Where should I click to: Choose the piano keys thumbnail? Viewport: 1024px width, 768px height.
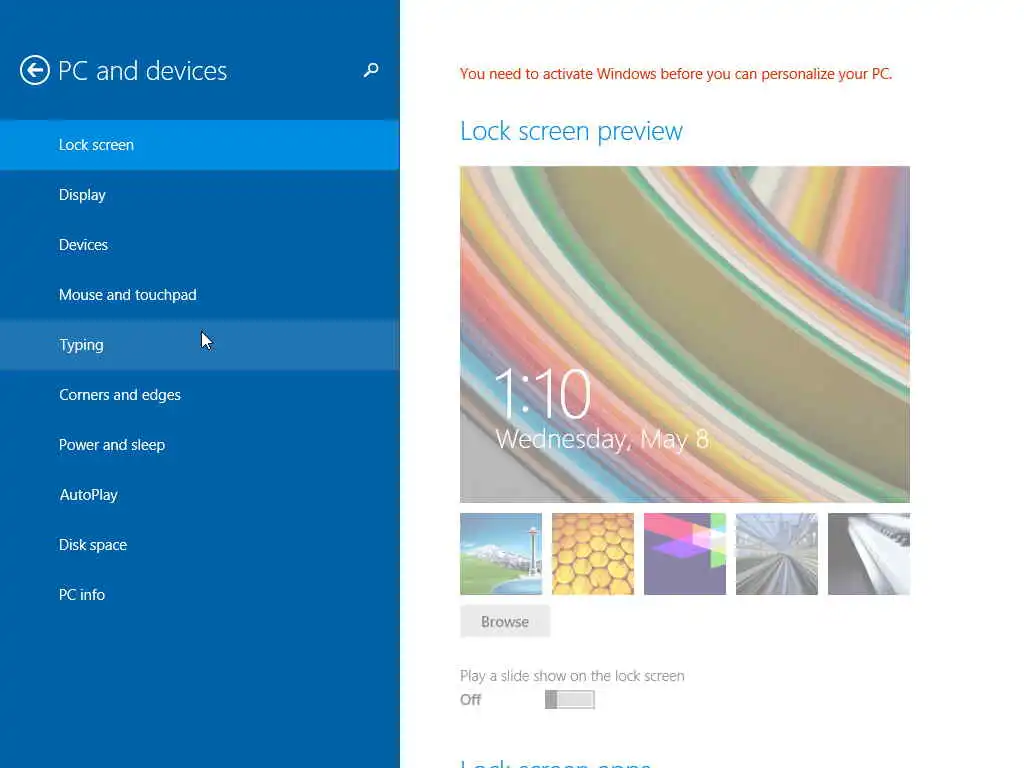click(869, 554)
